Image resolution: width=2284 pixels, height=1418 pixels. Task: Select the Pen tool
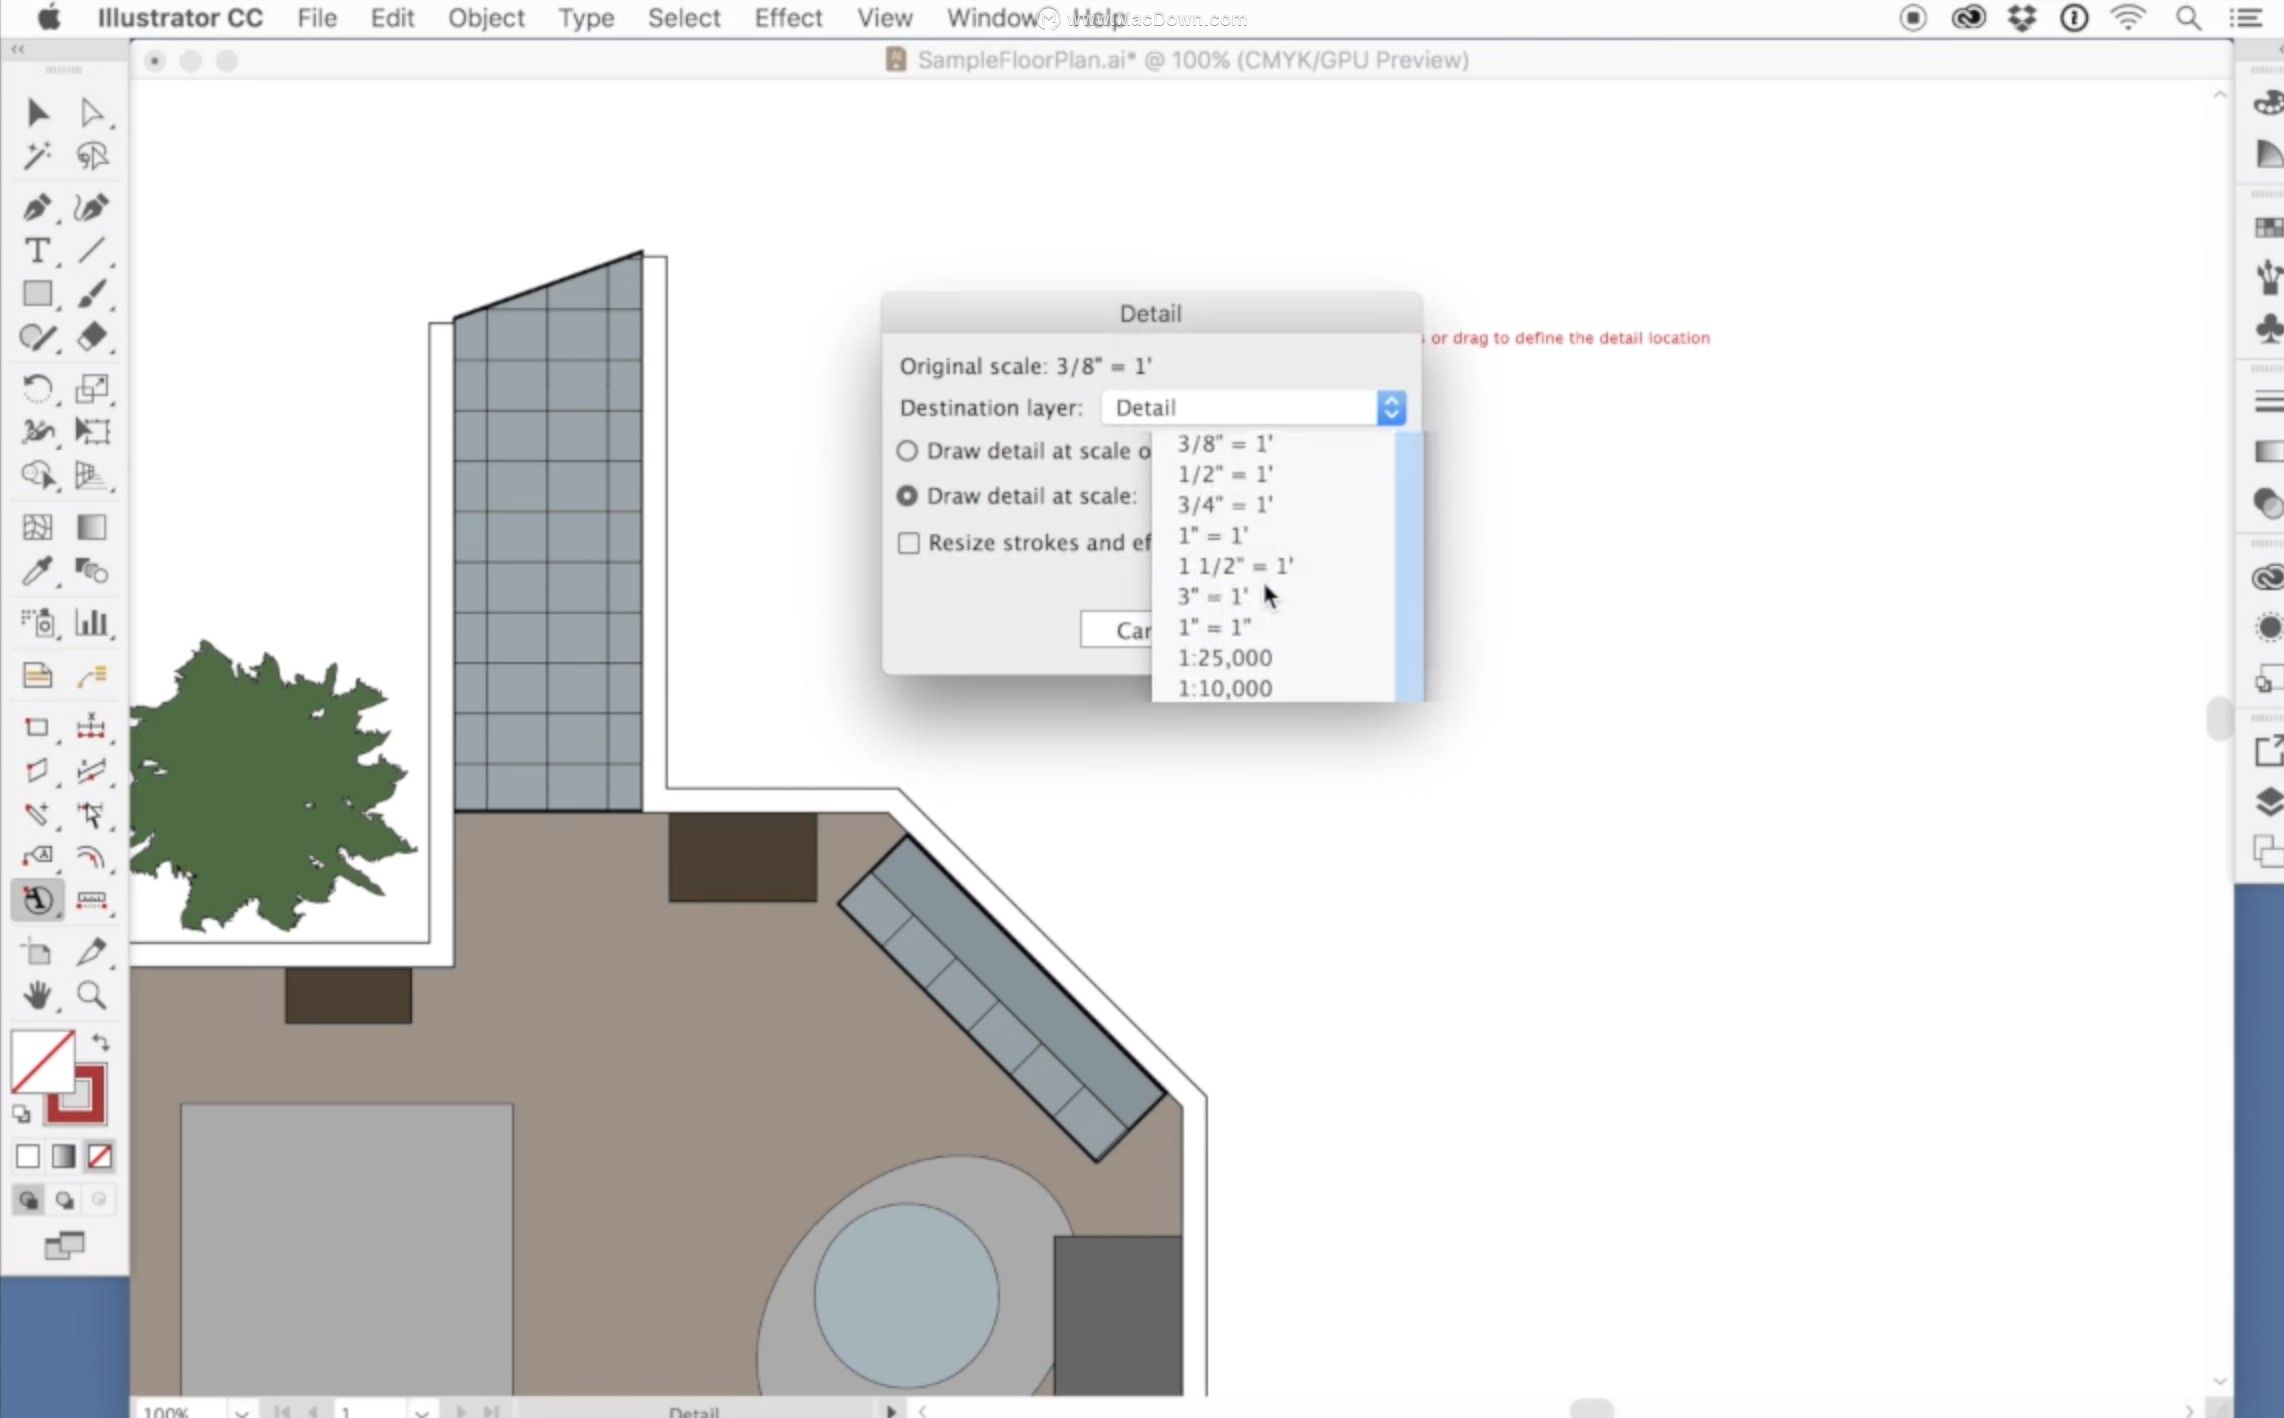click(37, 207)
